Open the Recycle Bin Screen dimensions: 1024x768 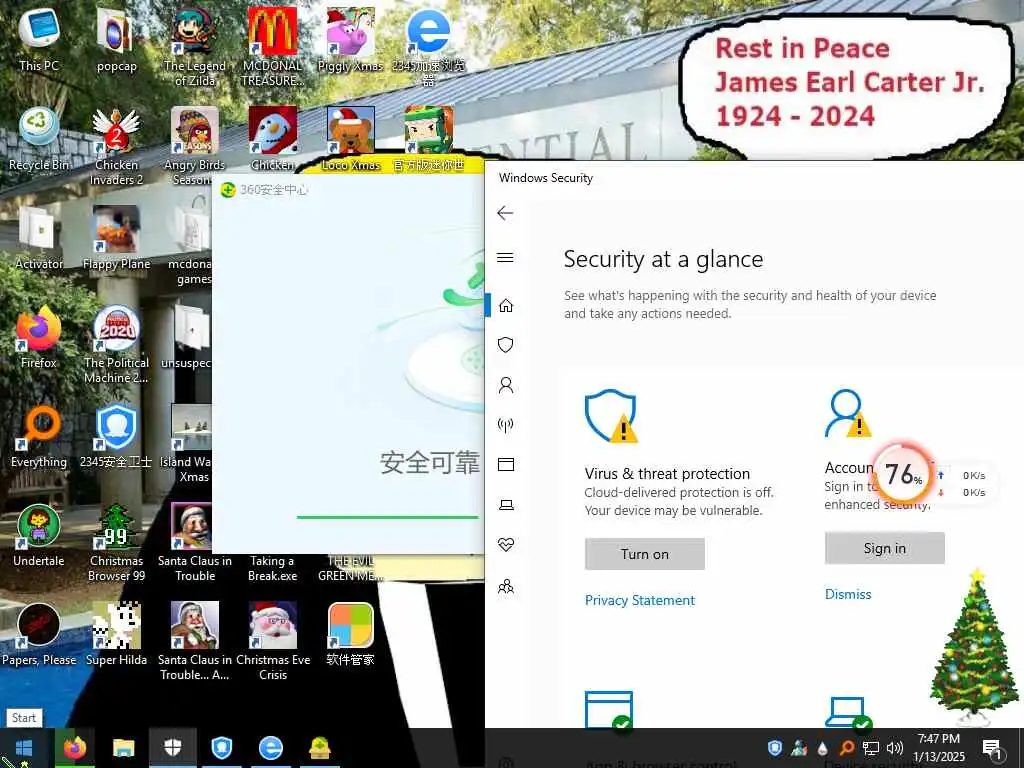[39, 138]
